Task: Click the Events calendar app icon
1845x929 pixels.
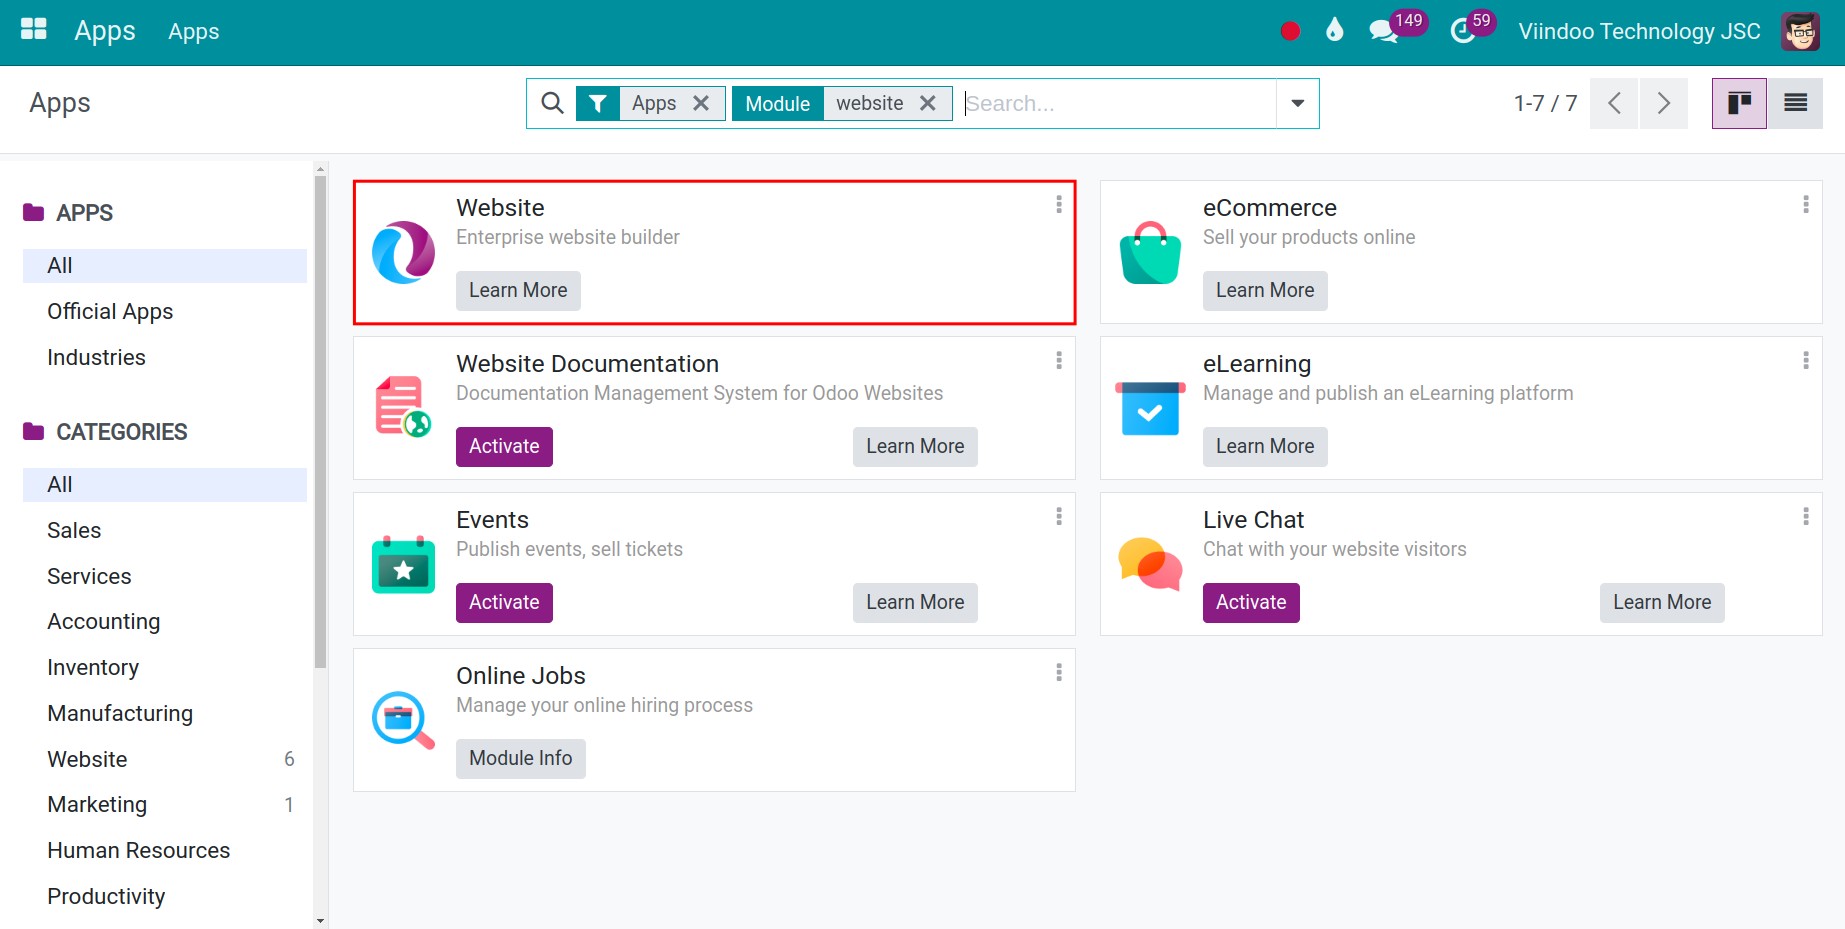Action: click(404, 565)
